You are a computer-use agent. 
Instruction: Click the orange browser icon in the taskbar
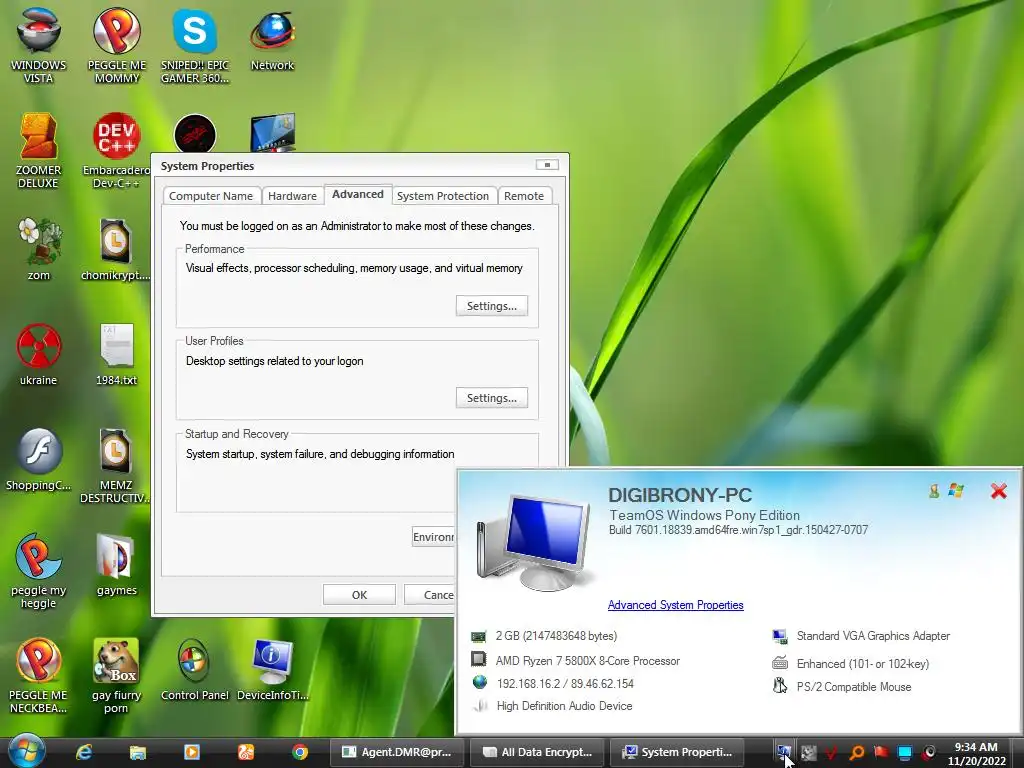click(246, 752)
